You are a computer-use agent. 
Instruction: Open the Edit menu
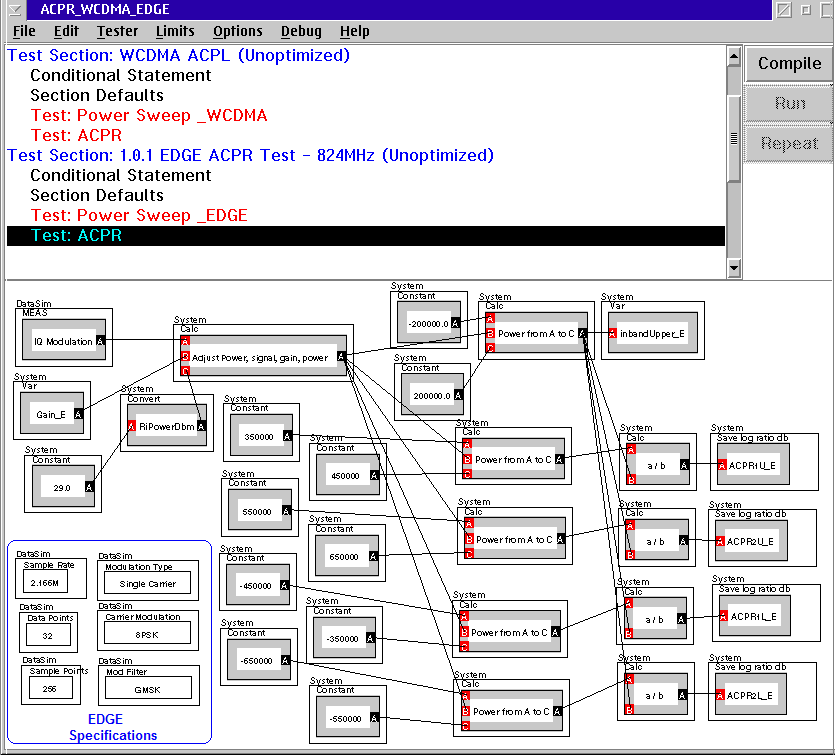[x=66, y=31]
